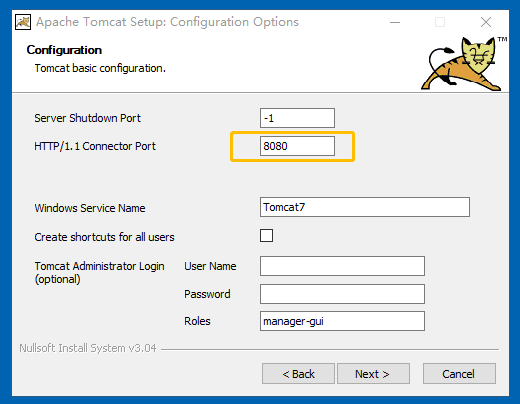Click the disabled maximize window button

click(x=440, y=22)
